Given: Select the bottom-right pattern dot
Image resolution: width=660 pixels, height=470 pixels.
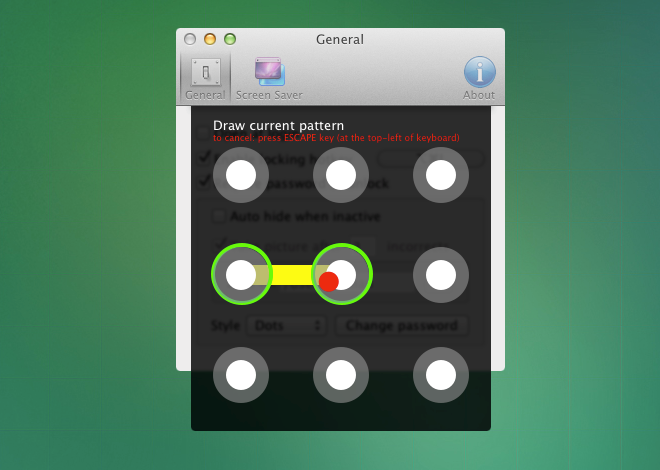Looking at the screenshot, I should click(441, 375).
